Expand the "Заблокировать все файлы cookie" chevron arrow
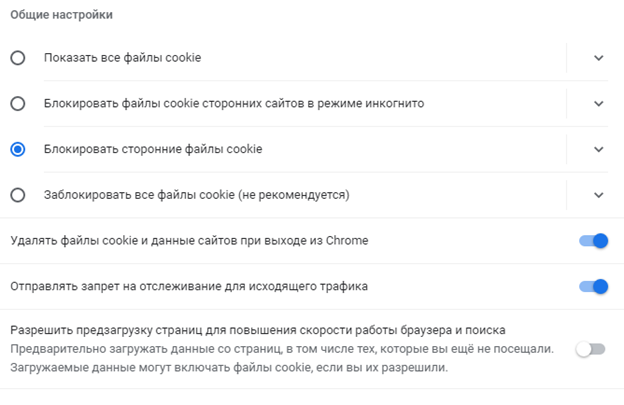Viewport: 624px width, 405px height. pyautogui.click(x=598, y=194)
